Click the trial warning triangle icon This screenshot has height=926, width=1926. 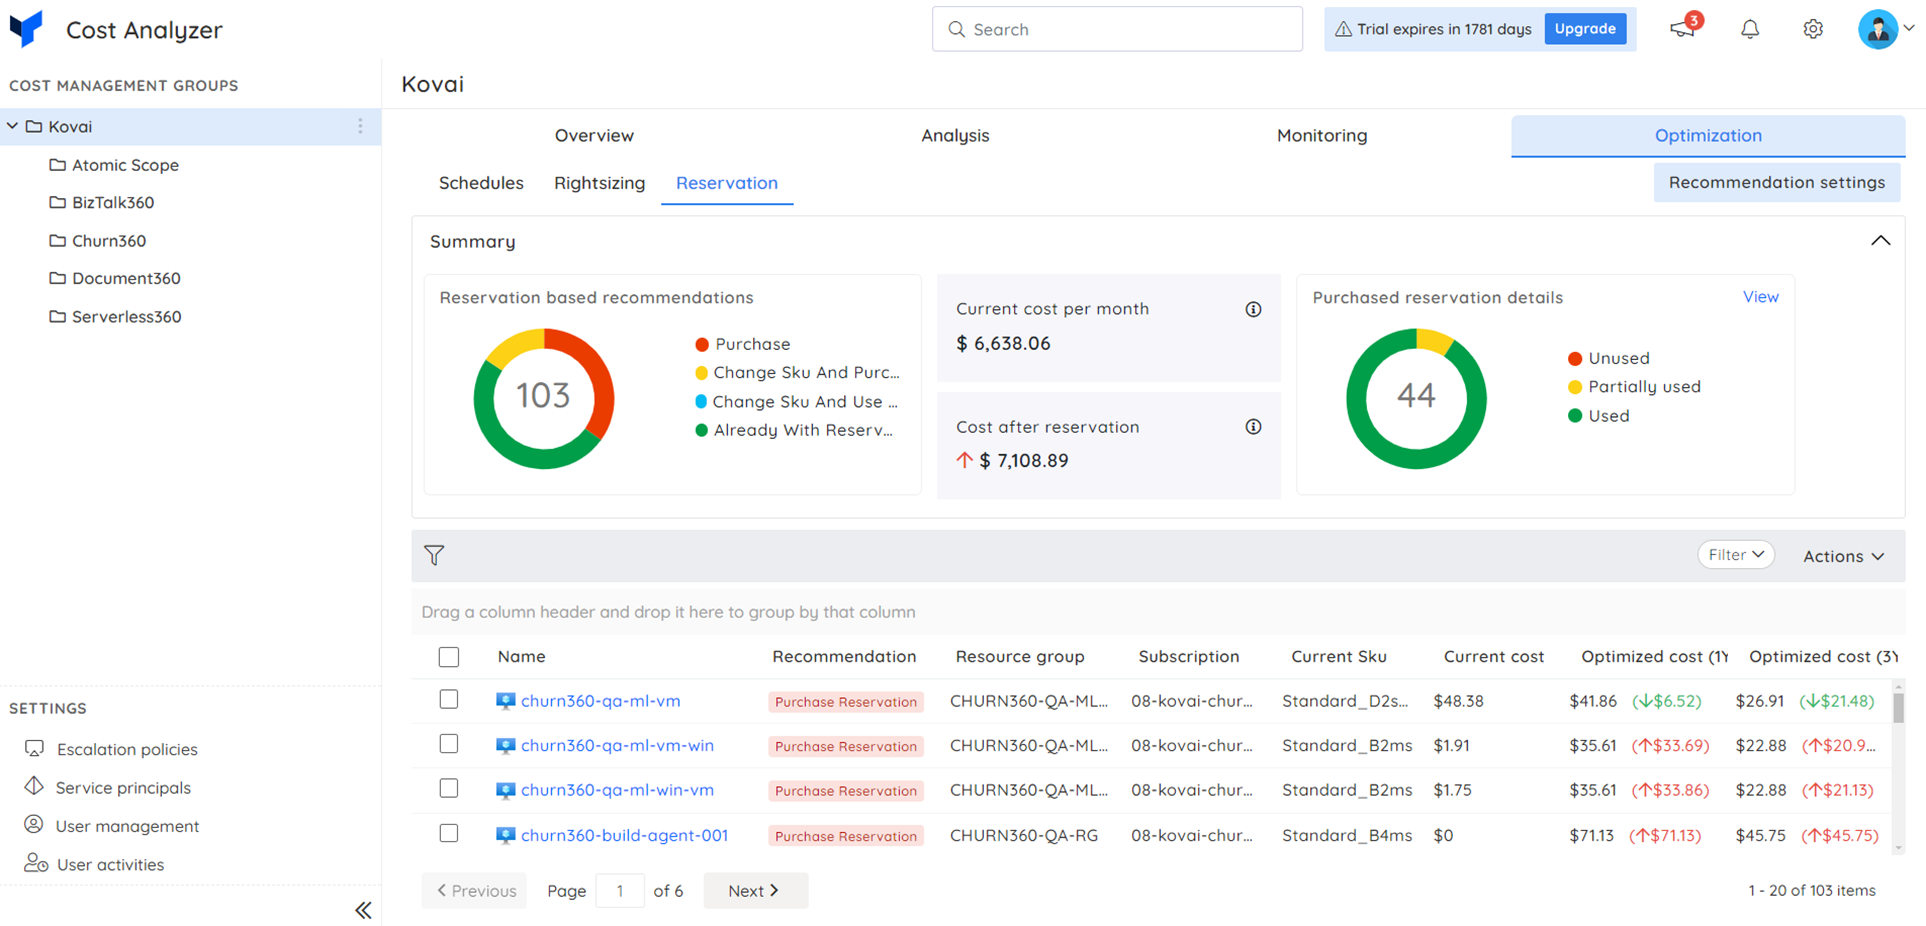click(x=1343, y=29)
